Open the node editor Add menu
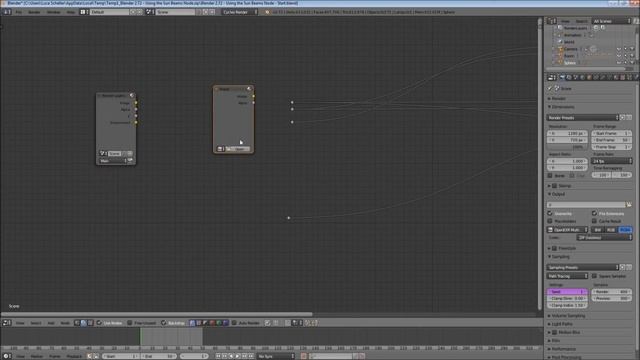Image resolution: width=640 pixels, height=360 pixels. (x=51, y=323)
